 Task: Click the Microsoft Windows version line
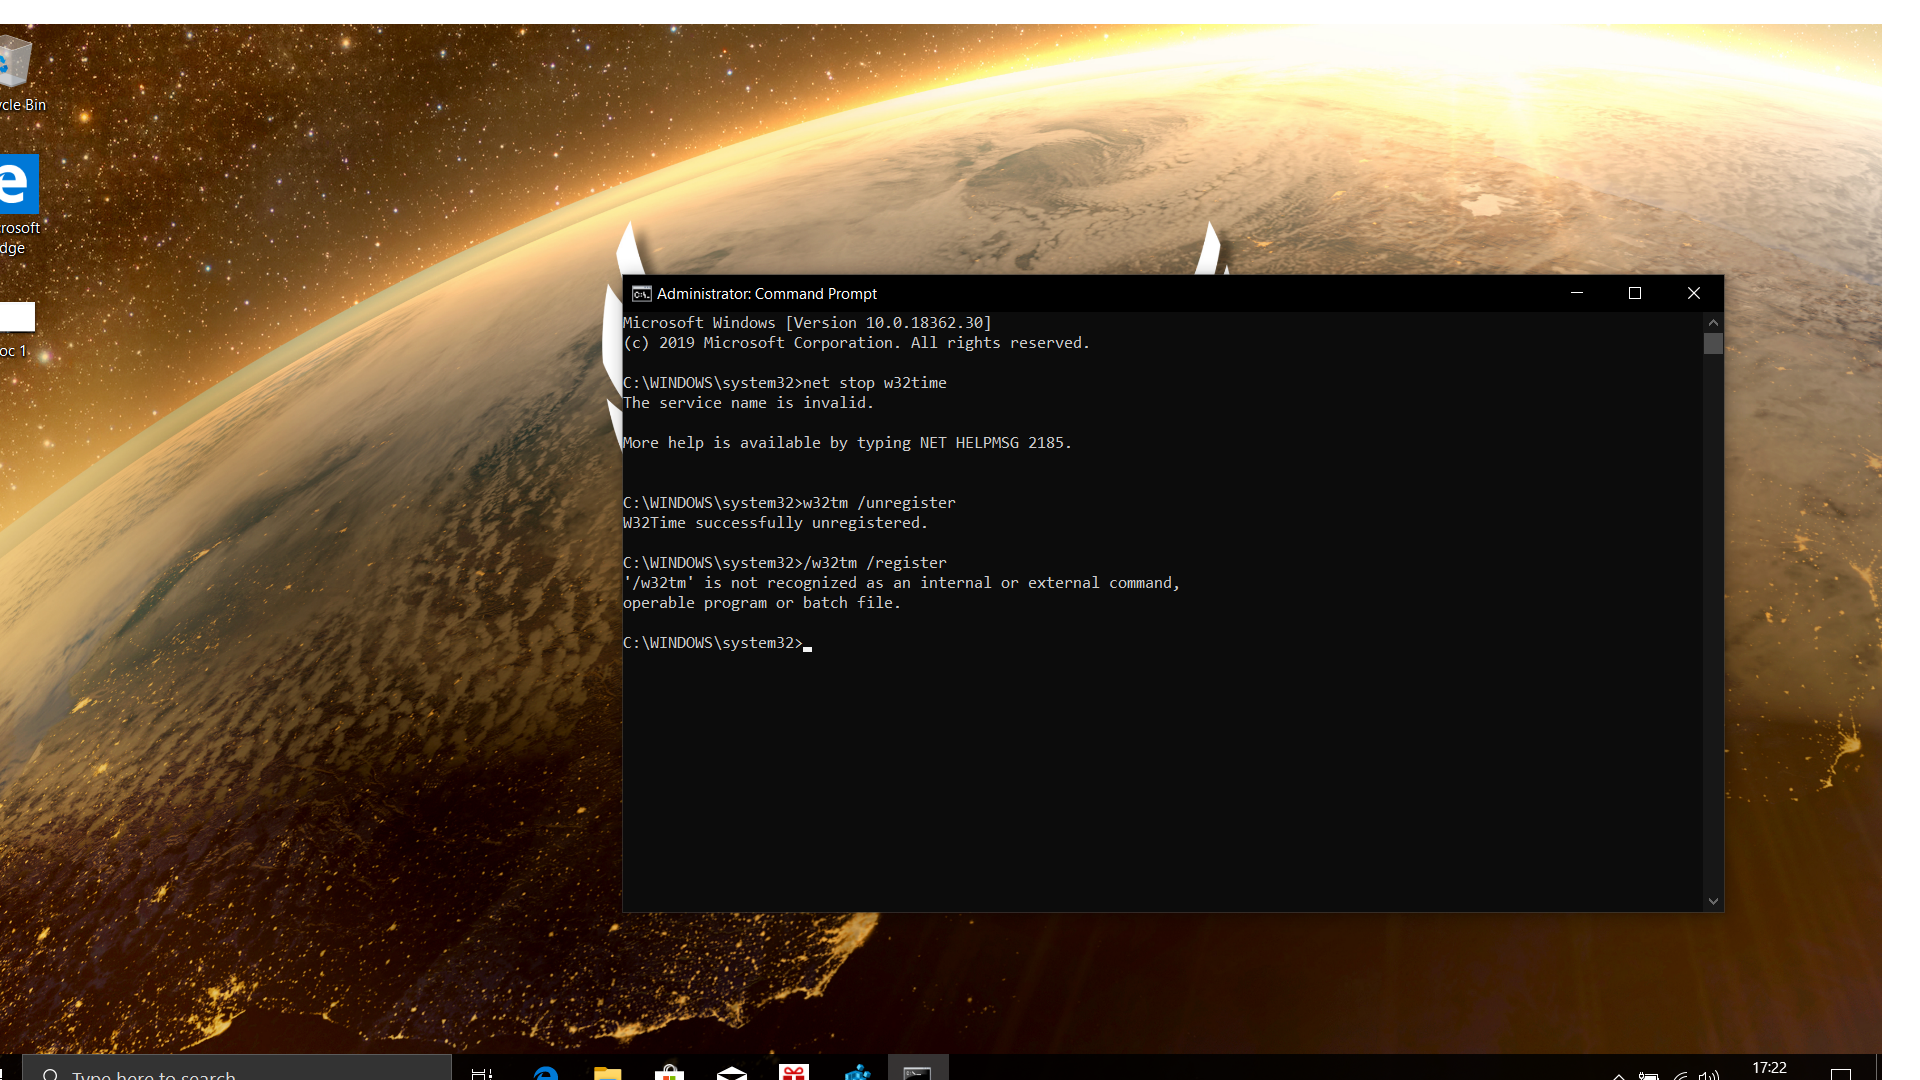(x=807, y=323)
